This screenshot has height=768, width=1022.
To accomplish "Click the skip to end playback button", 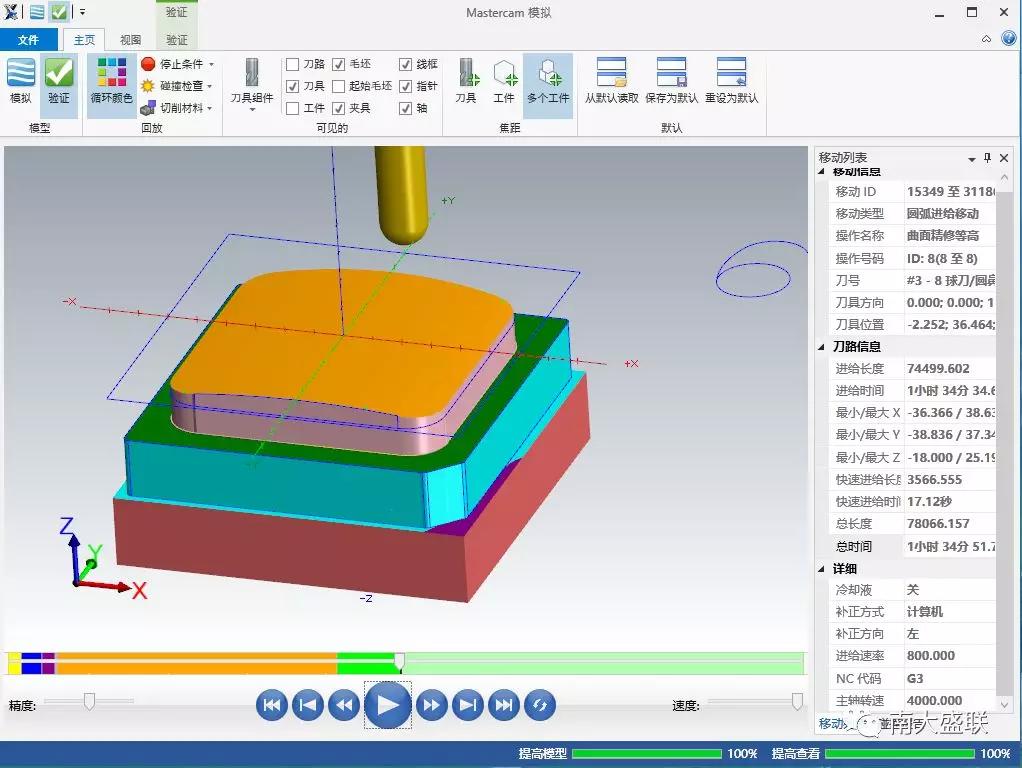I will pyautogui.click(x=504, y=705).
